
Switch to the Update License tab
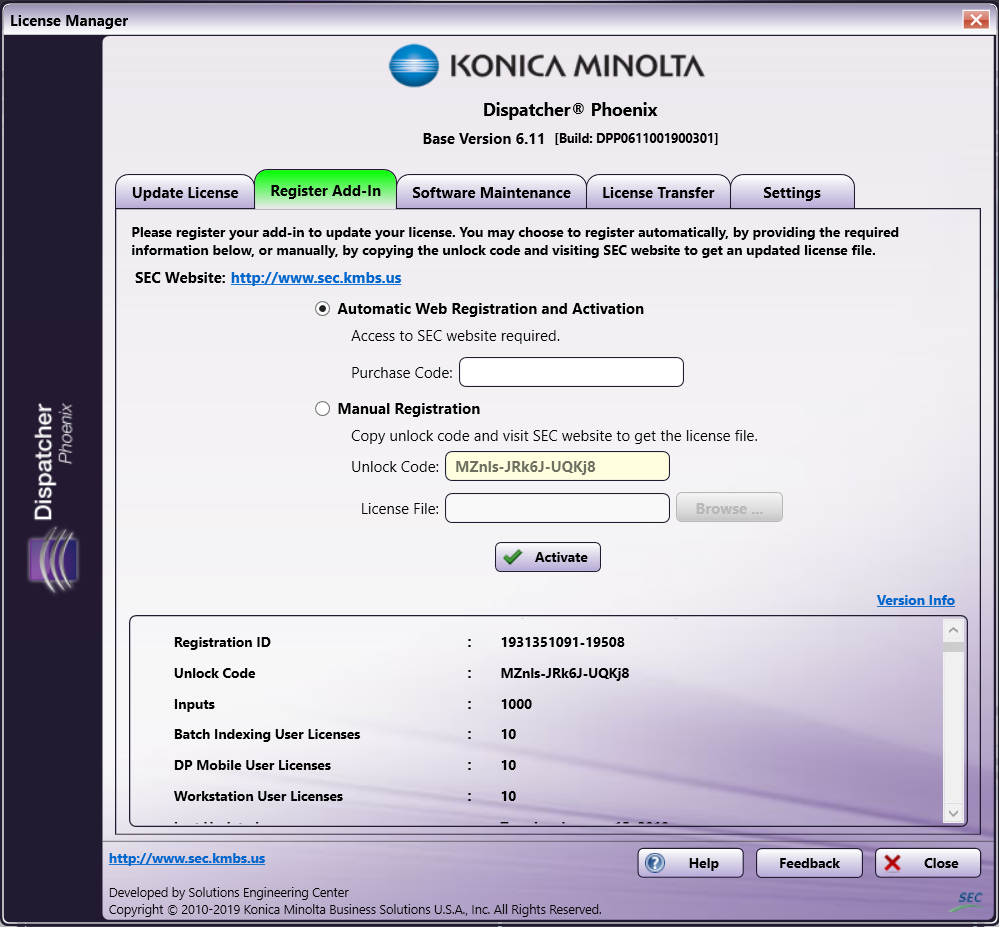point(185,192)
